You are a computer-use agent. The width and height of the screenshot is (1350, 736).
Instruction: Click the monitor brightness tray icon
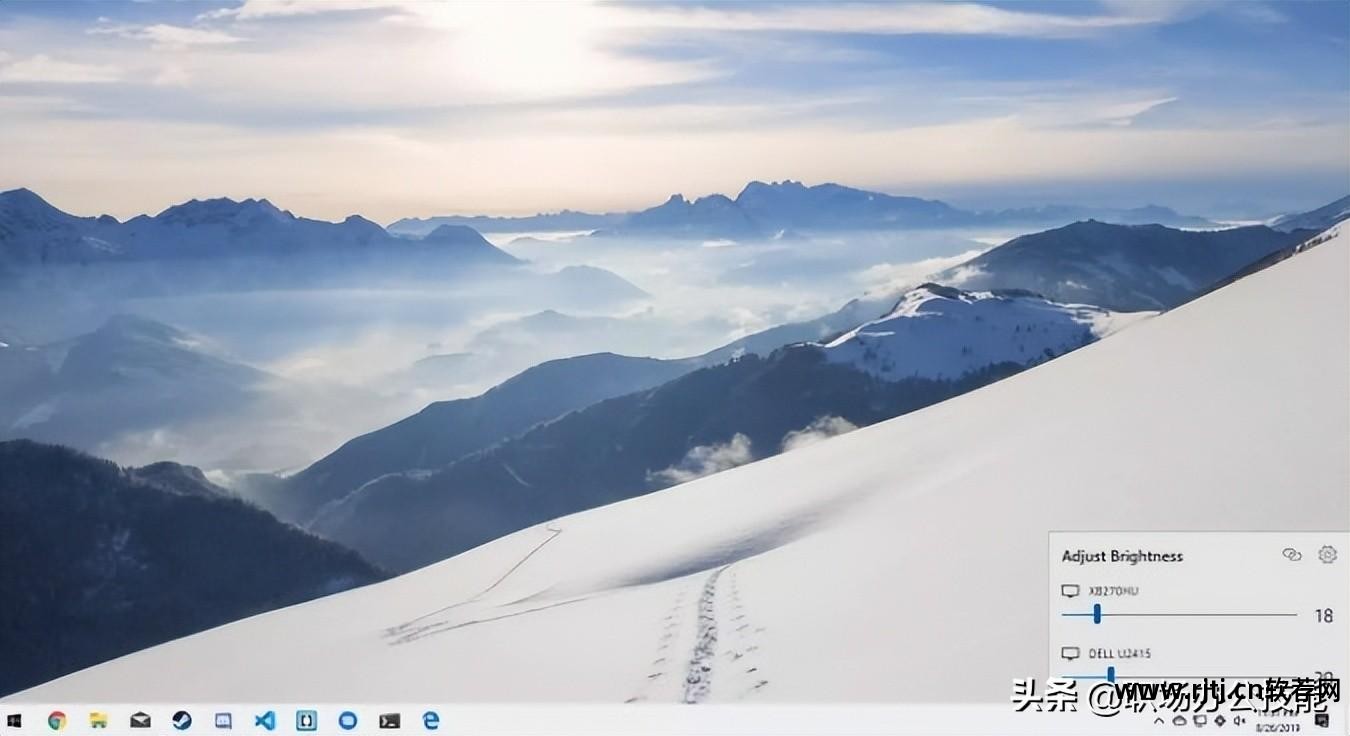[1220, 720]
